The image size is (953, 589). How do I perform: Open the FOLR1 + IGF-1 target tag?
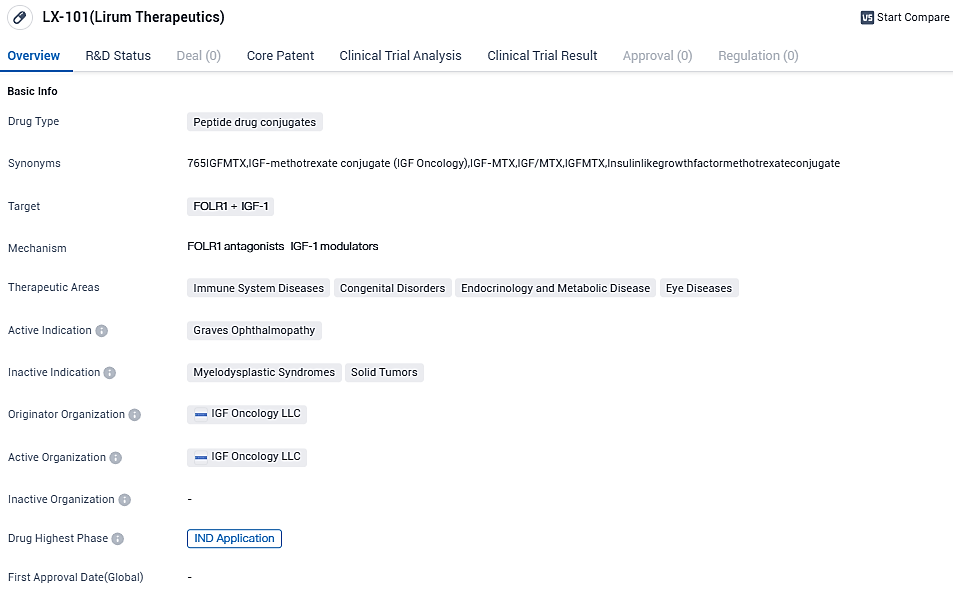tap(230, 206)
